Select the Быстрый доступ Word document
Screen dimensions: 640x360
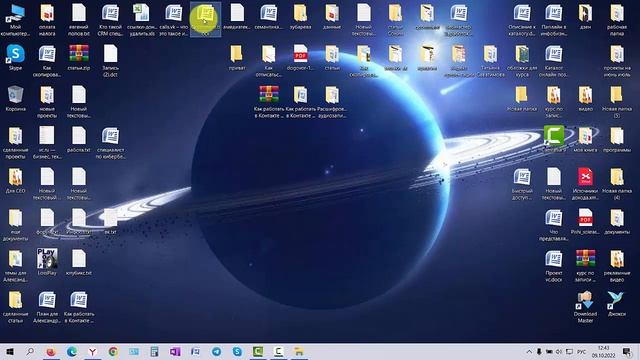[x=522, y=184]
